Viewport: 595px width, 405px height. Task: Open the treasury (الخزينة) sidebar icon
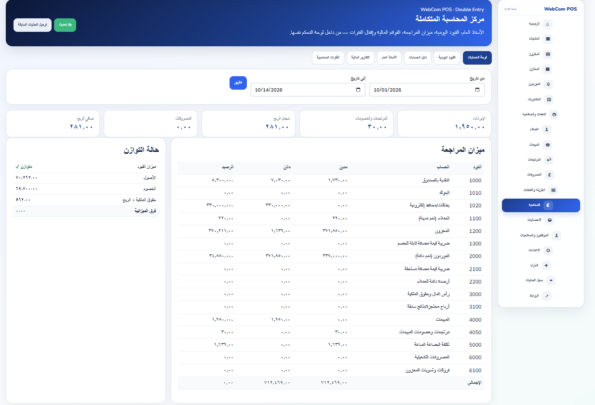point(553,190)
